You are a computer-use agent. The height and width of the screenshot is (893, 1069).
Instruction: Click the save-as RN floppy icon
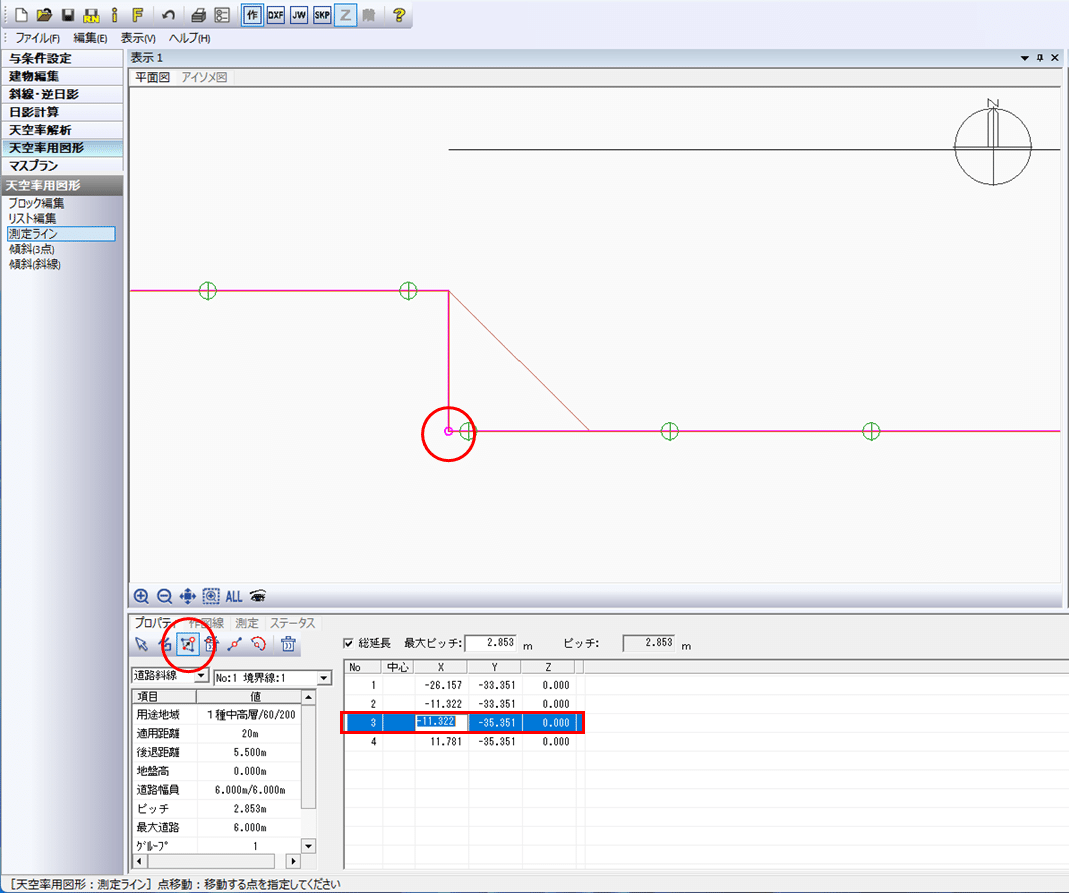click(x=91, y=14)
